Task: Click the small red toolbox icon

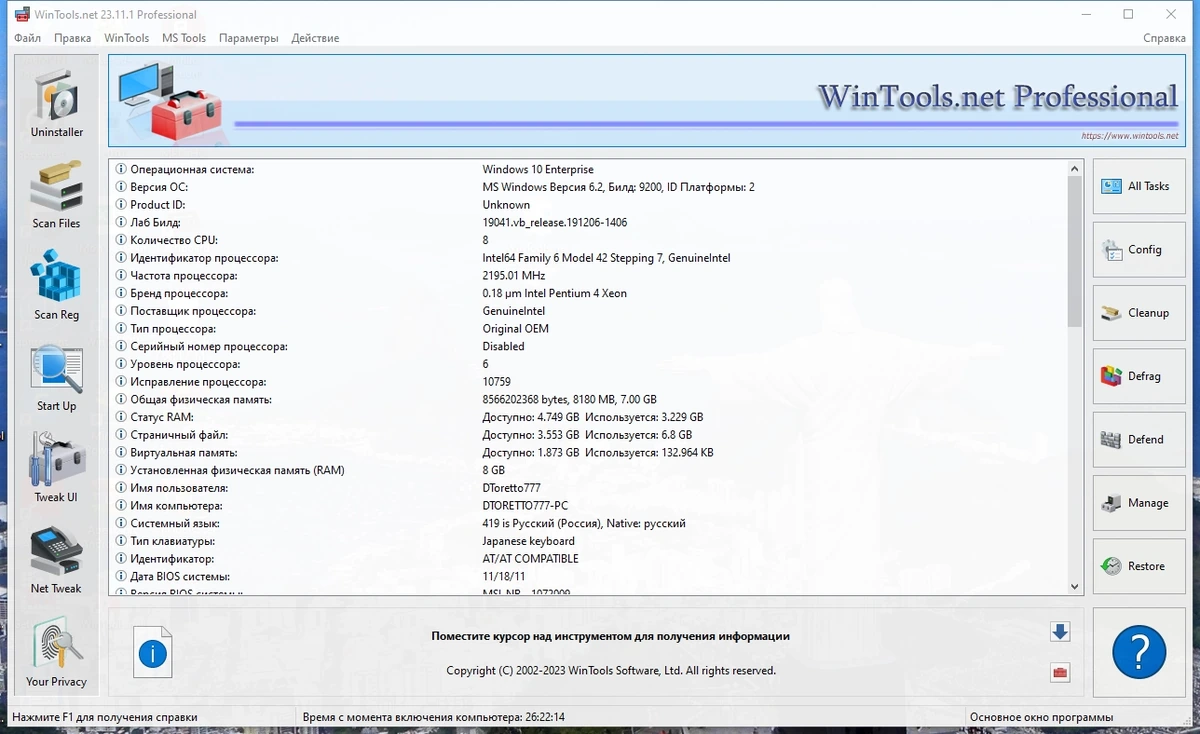Action: pyautogui.click(x=1061, y=672)
